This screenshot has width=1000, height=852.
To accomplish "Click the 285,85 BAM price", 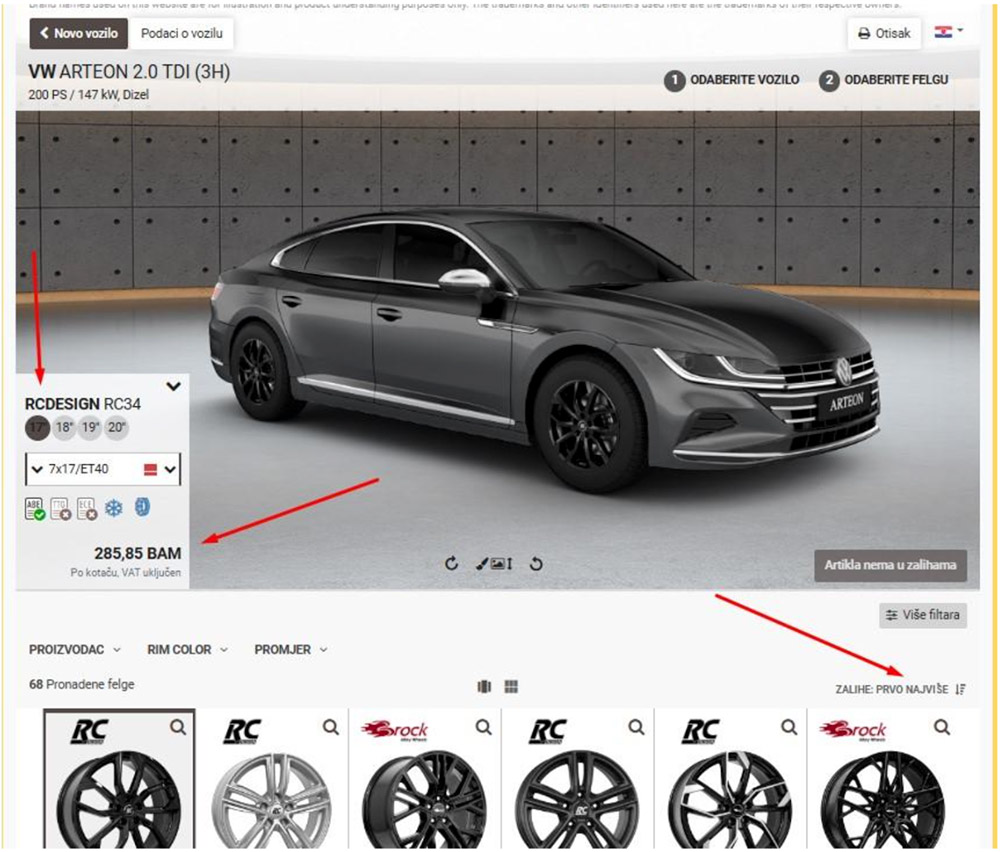I will click(138, 553).
